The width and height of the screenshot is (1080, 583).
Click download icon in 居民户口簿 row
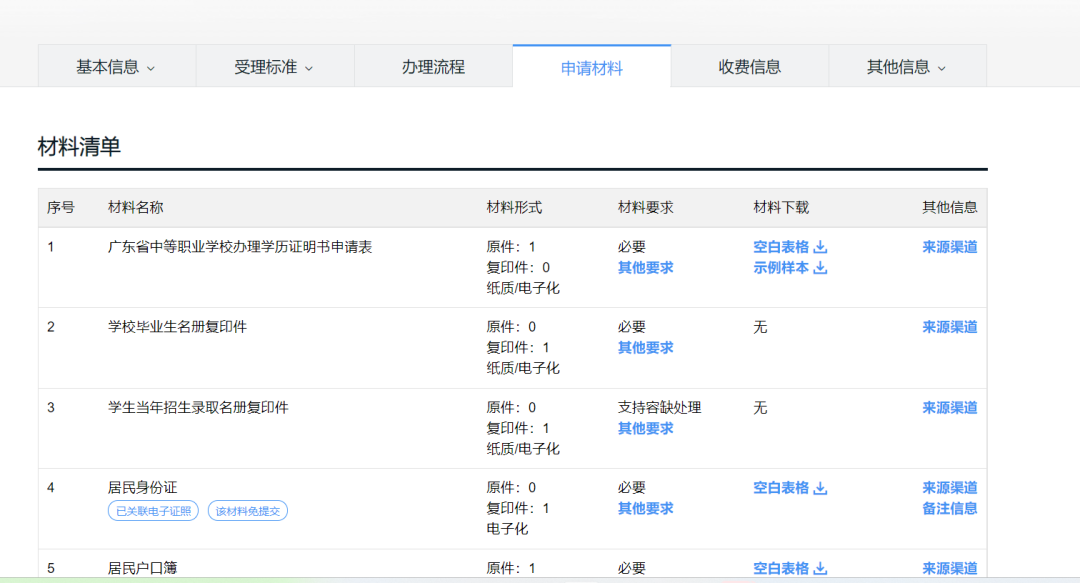coord(820,568)
